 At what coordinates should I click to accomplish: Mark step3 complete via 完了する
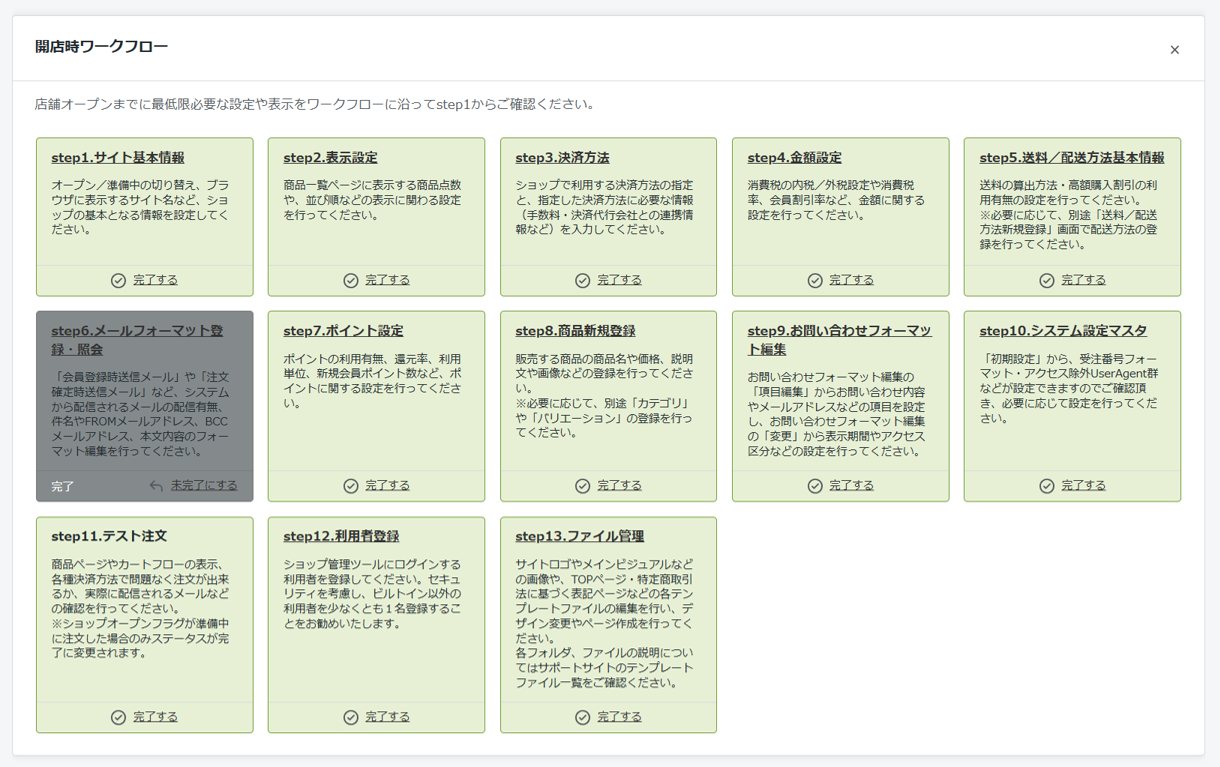coord(619,281)
